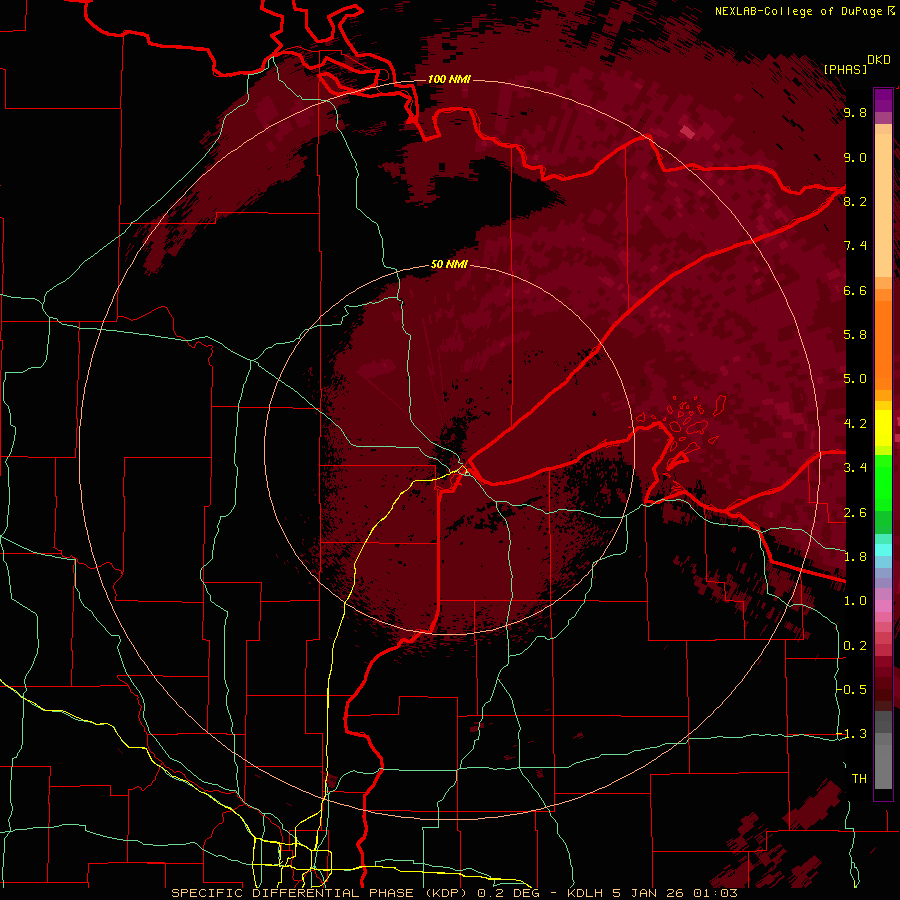
Task: Click the 5.8 value on color scale
Action: [x=855, y=335]
